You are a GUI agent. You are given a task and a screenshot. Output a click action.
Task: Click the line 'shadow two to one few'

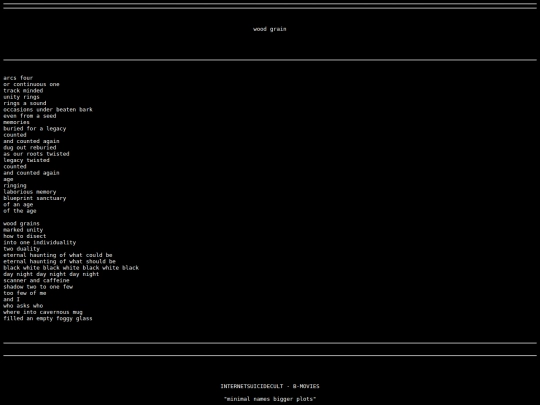tap(38, 287)
